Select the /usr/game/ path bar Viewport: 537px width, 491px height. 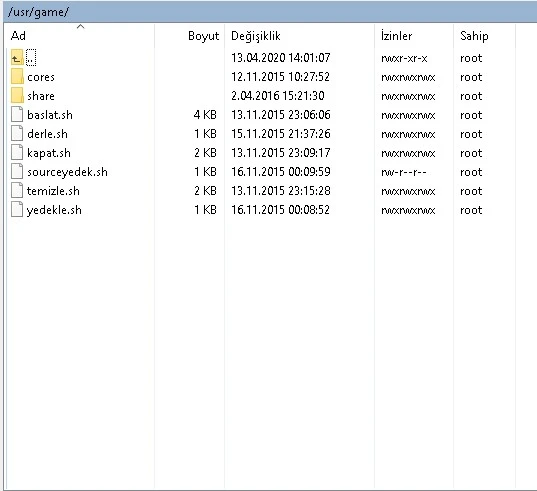271,12
